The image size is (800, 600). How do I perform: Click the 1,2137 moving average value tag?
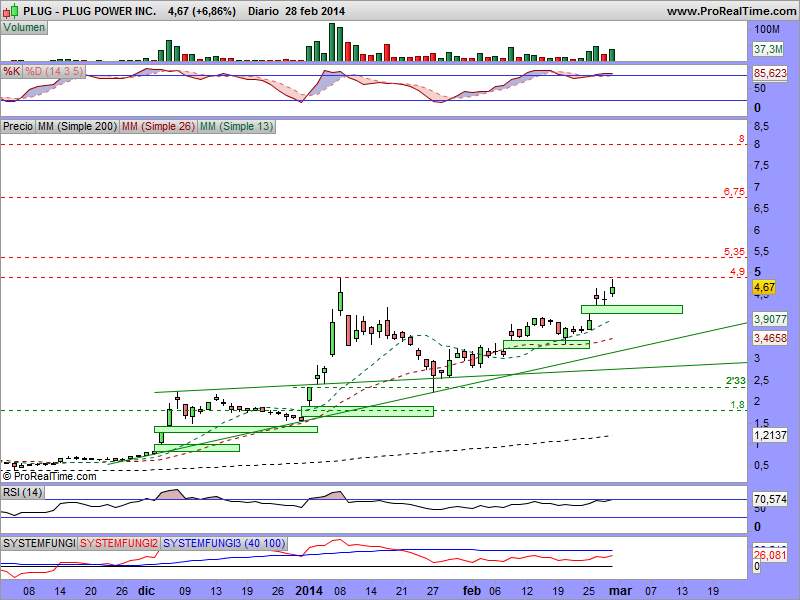tap(770, 435)
